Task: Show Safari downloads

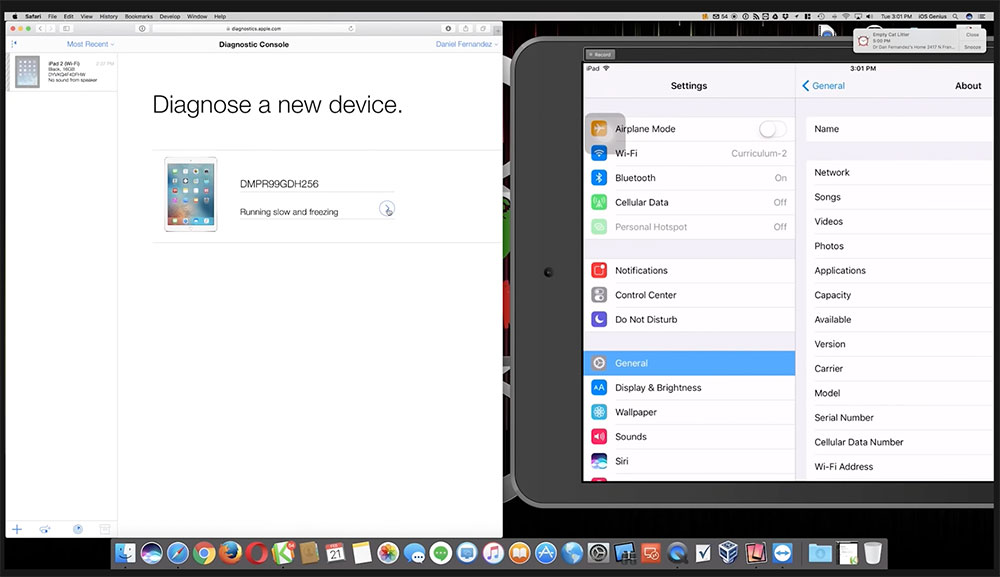Action: click(x=448, y=29)
